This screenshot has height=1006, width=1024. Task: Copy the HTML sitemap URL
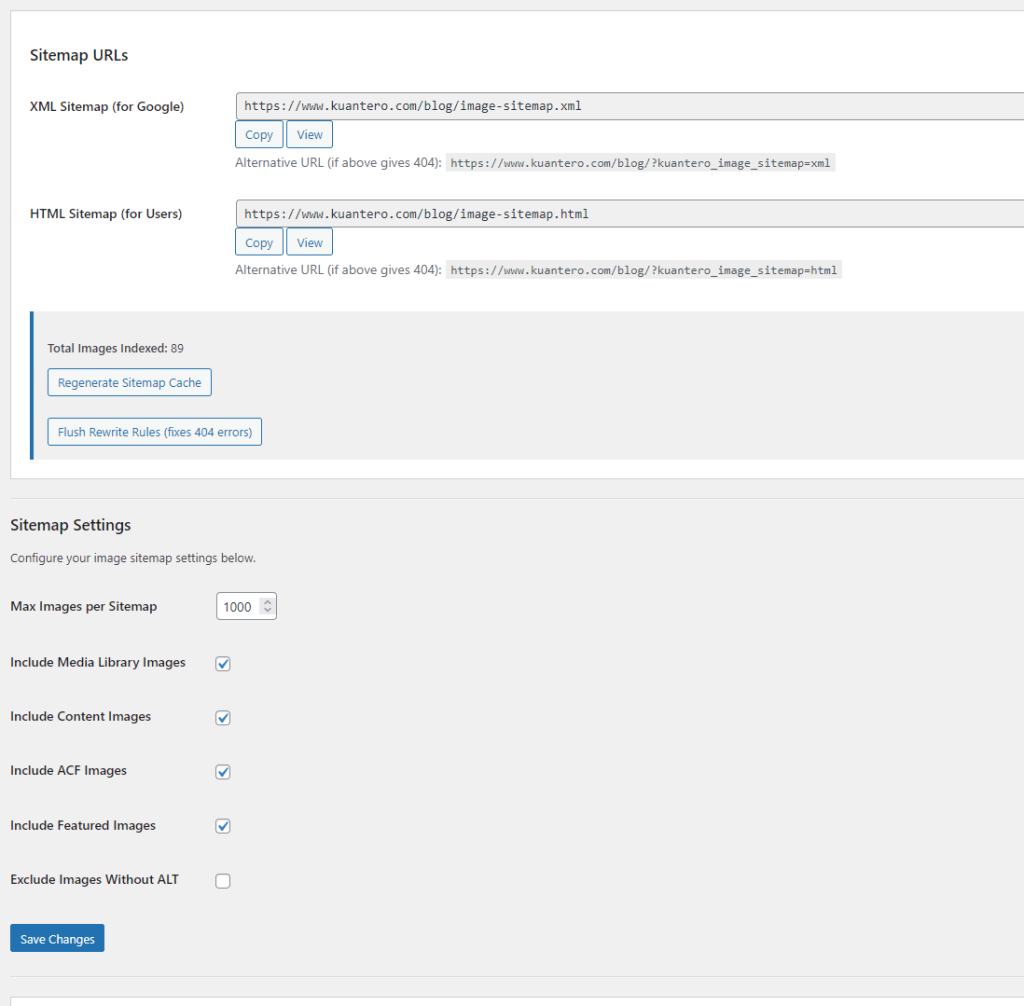[x=258, y=241]
